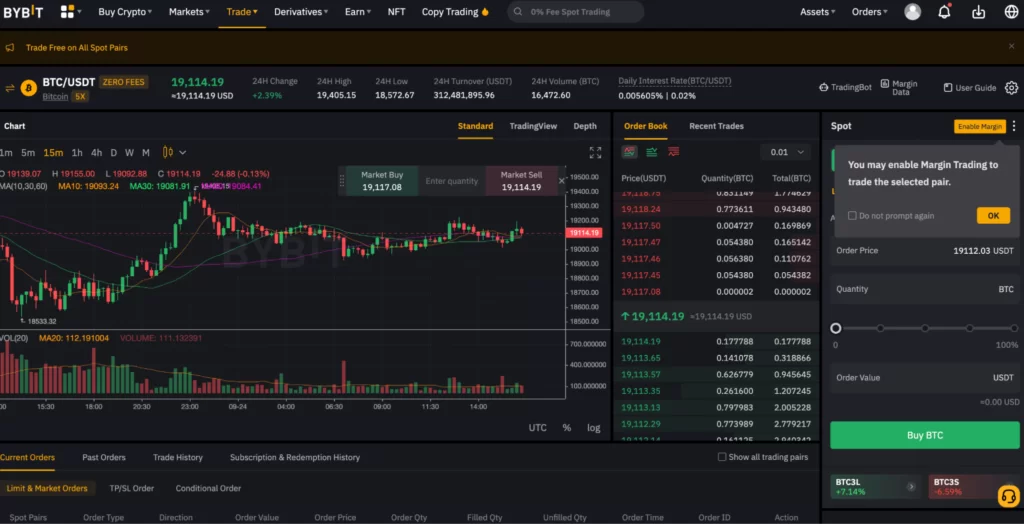Open the apps grid menu icon

click(67, 12)
